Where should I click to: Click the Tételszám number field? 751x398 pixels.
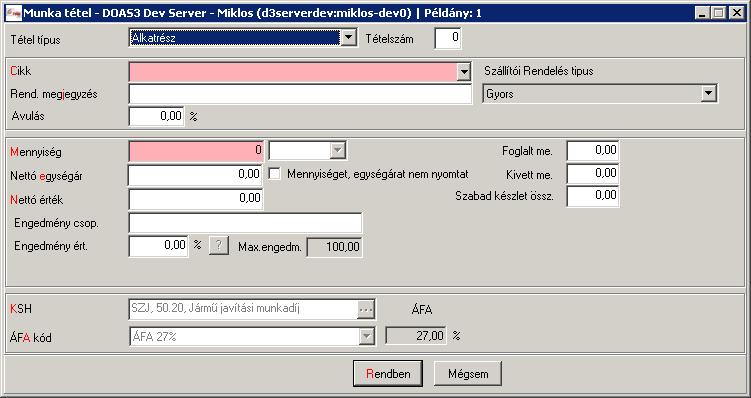(x=448, y=38)
